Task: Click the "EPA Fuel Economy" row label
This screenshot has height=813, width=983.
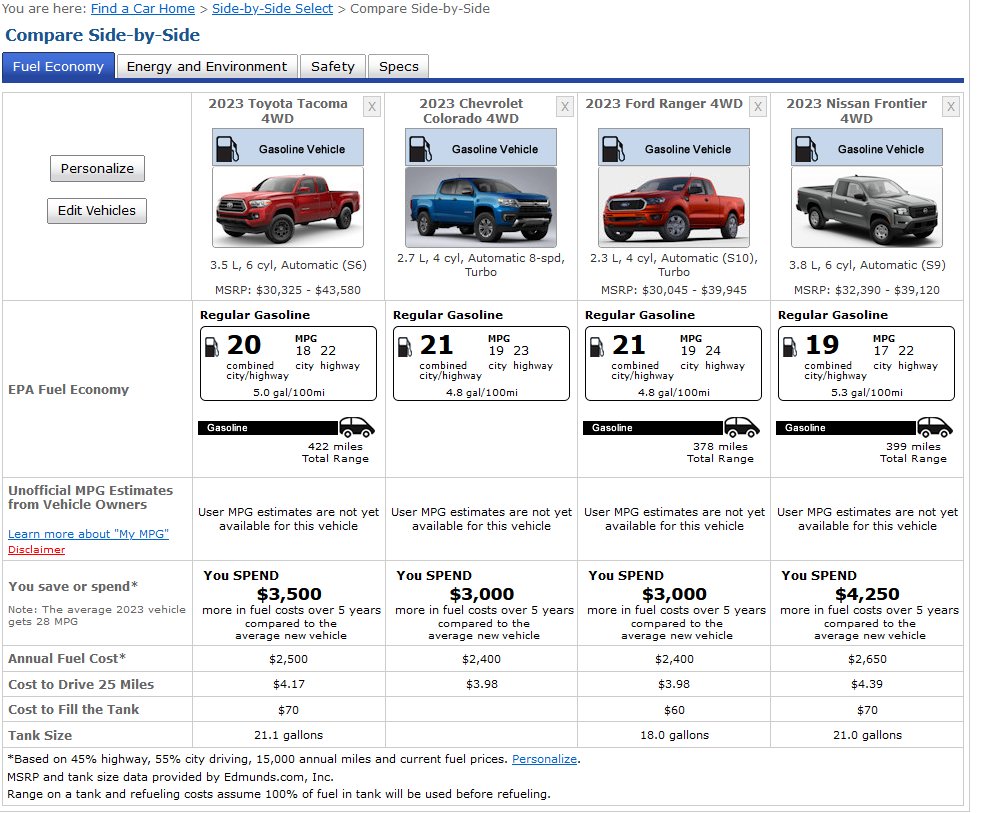Action: point(68,390)
